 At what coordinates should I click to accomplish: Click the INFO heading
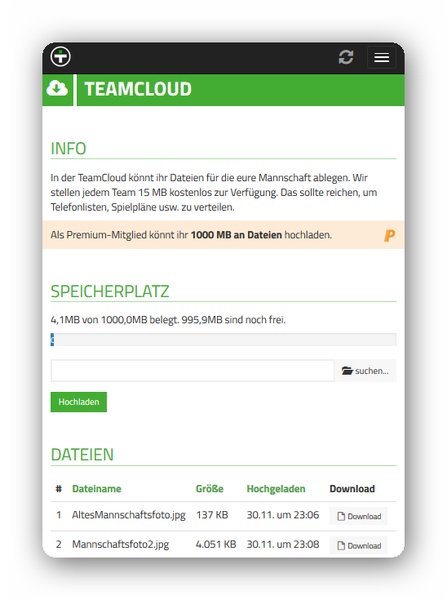(x=69, y=149)
